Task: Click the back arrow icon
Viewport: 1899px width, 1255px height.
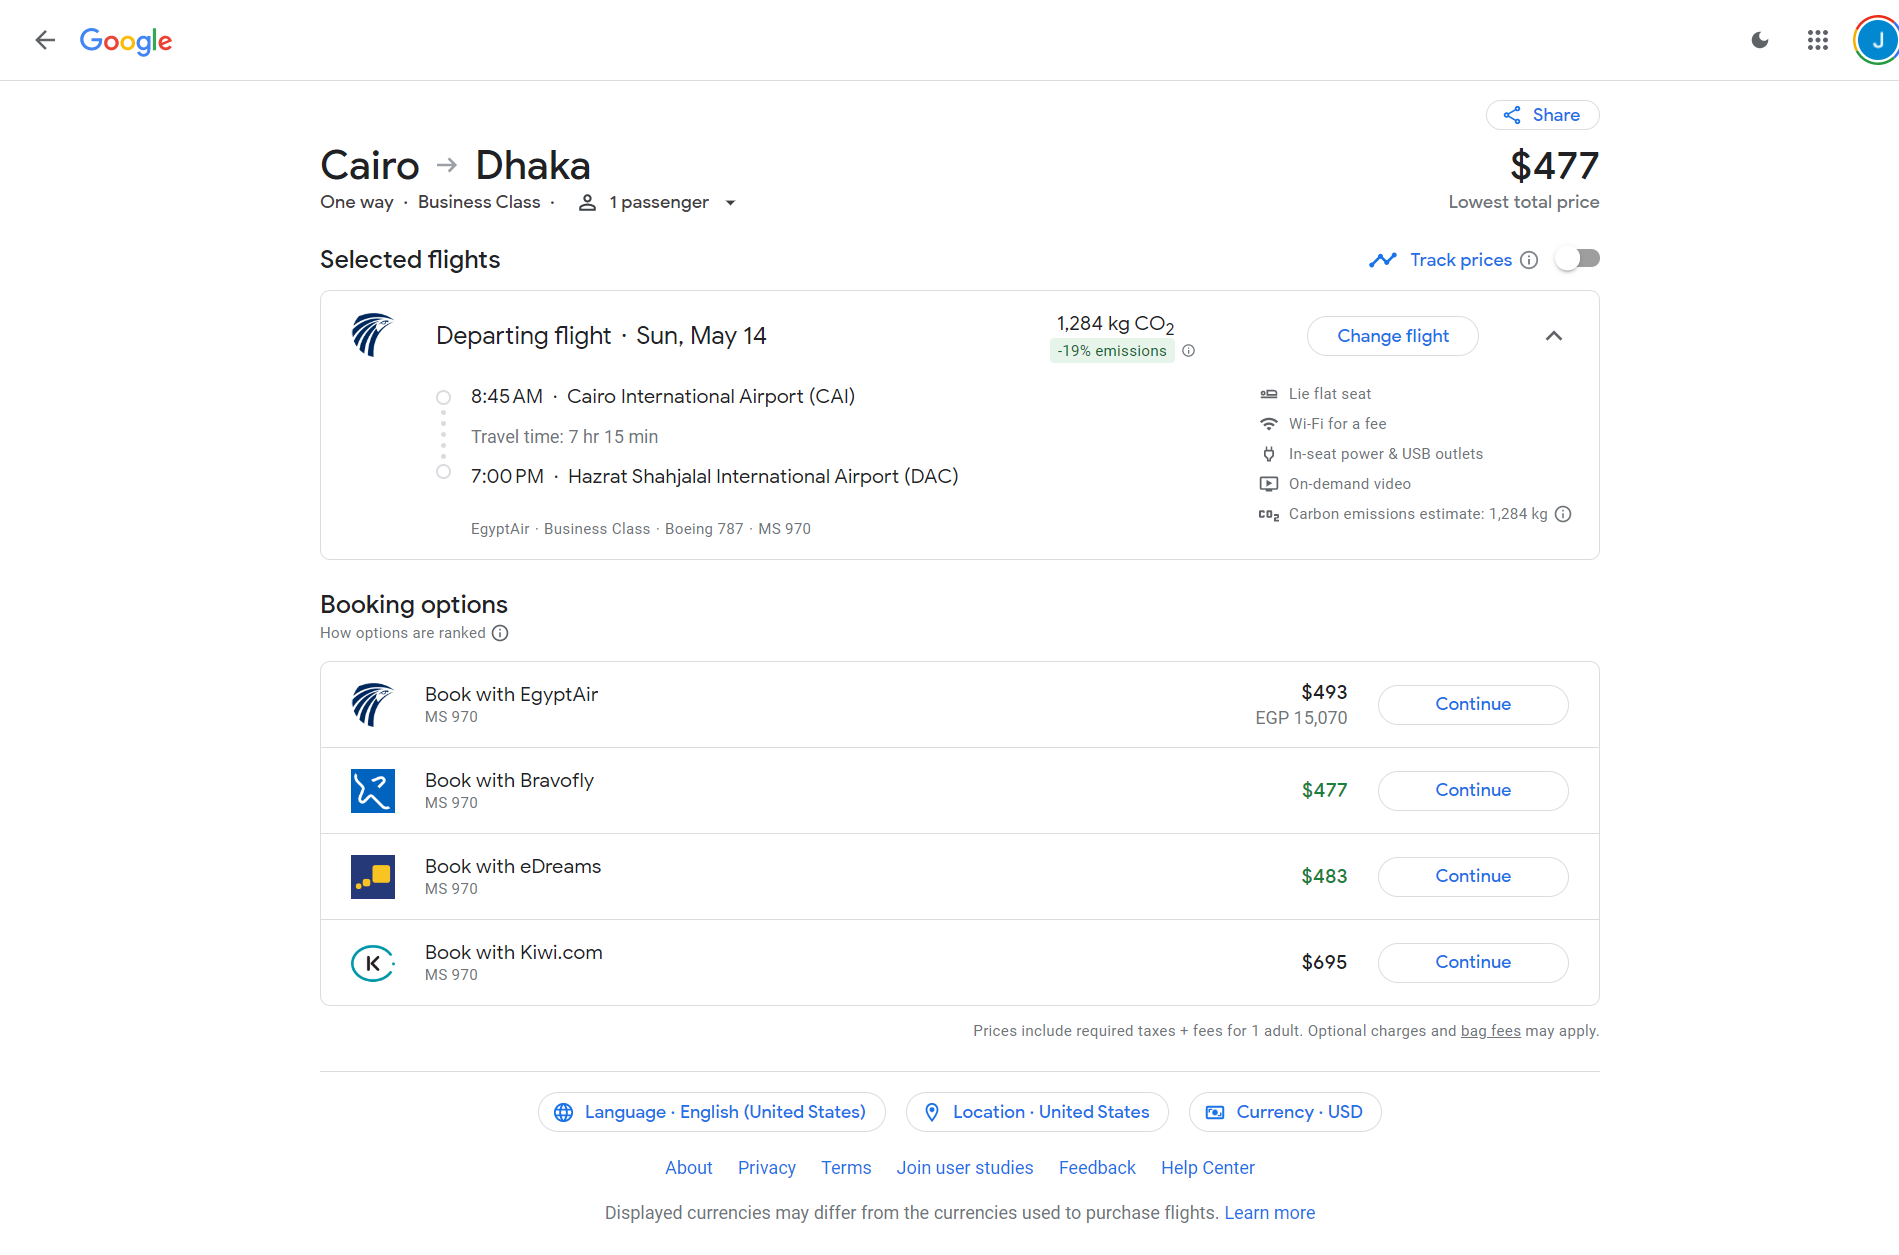Action: coord(45,40)
